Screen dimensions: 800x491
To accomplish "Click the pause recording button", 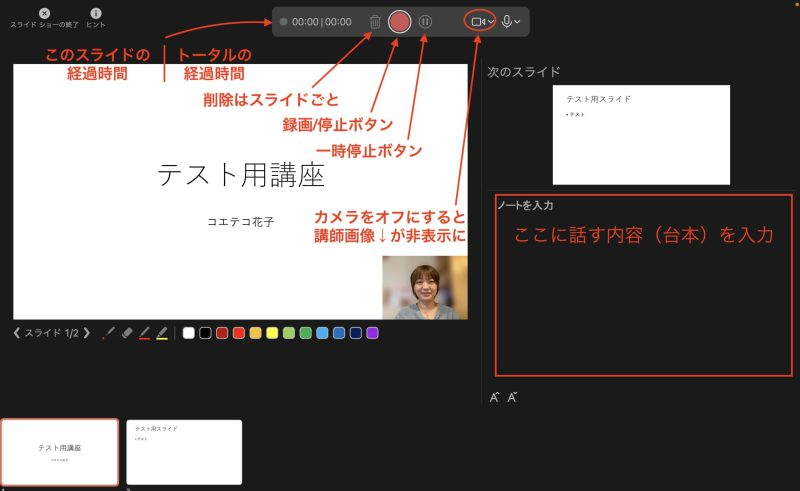I will (425, 22).
